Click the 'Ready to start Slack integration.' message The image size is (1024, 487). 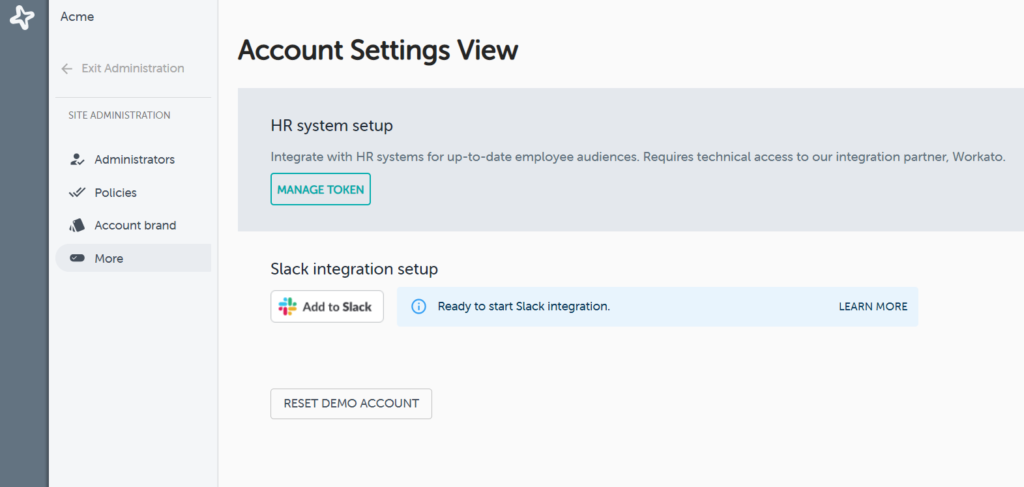[524, 306]
